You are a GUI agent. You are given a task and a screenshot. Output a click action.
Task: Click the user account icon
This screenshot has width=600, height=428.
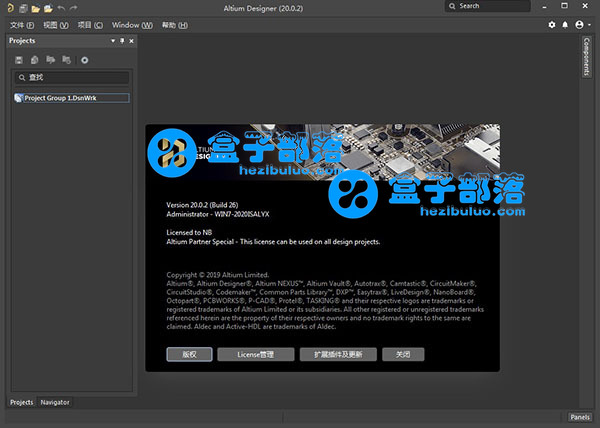(x=579, y=25)
